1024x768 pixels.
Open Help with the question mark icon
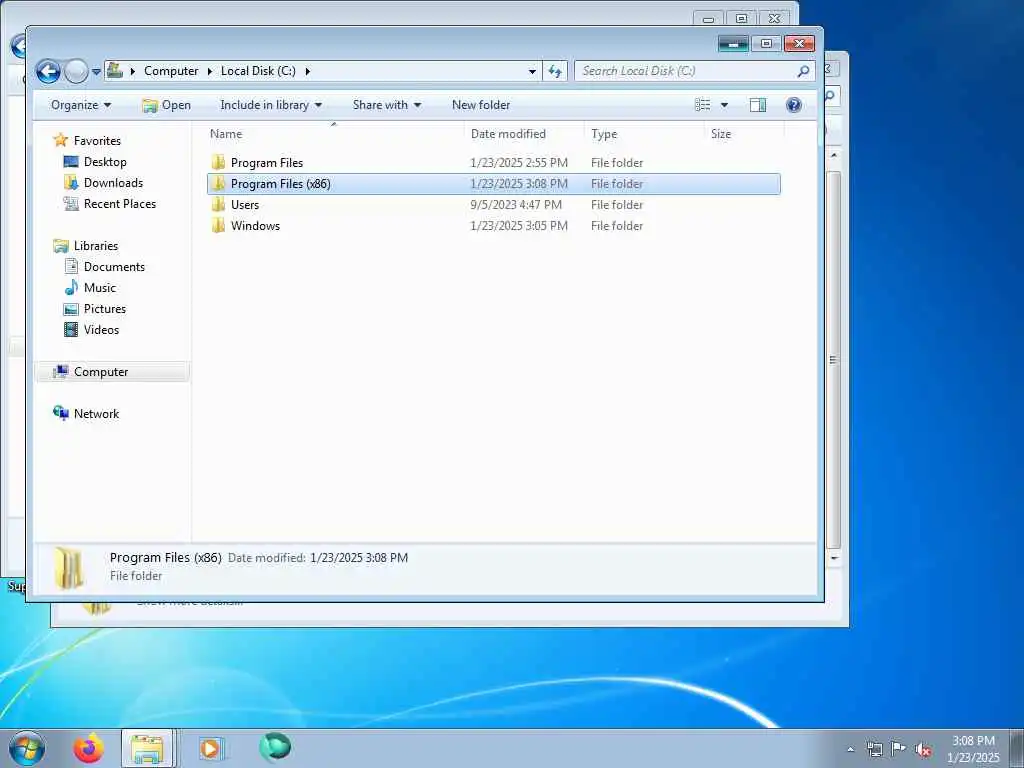click(793, 104)
